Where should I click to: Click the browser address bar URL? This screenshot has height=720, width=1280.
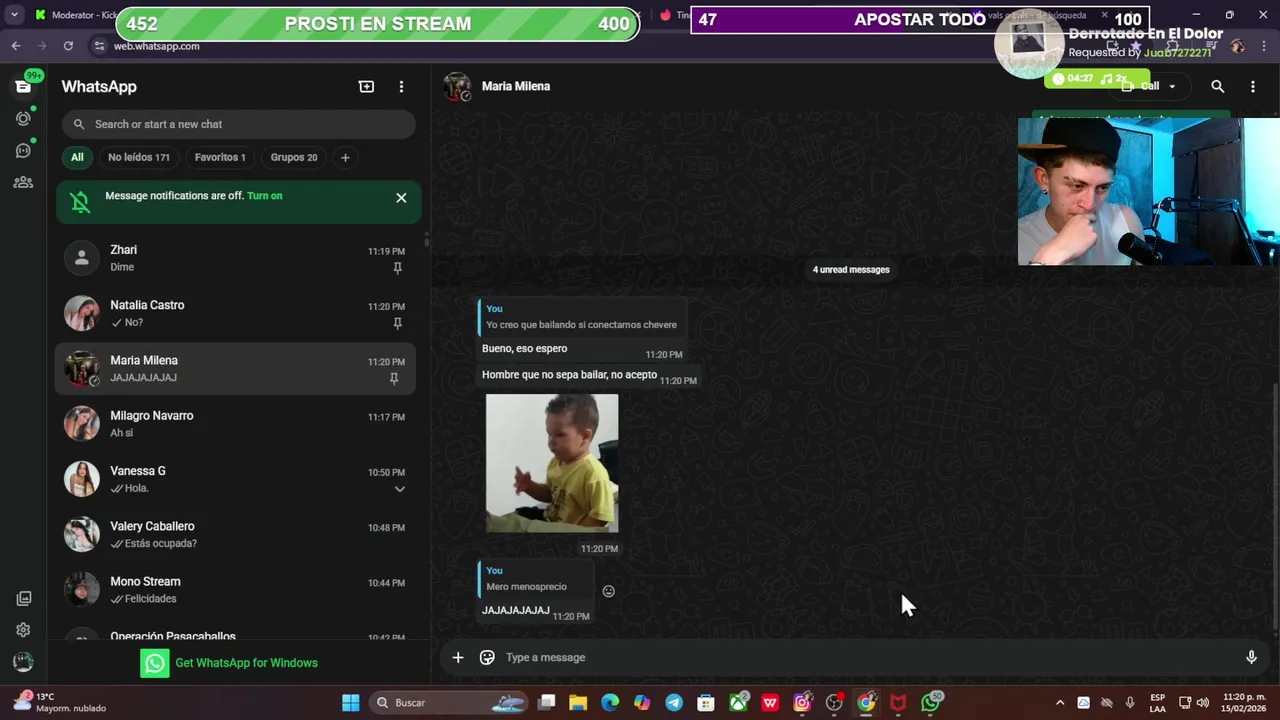click(x=156, y=46)
